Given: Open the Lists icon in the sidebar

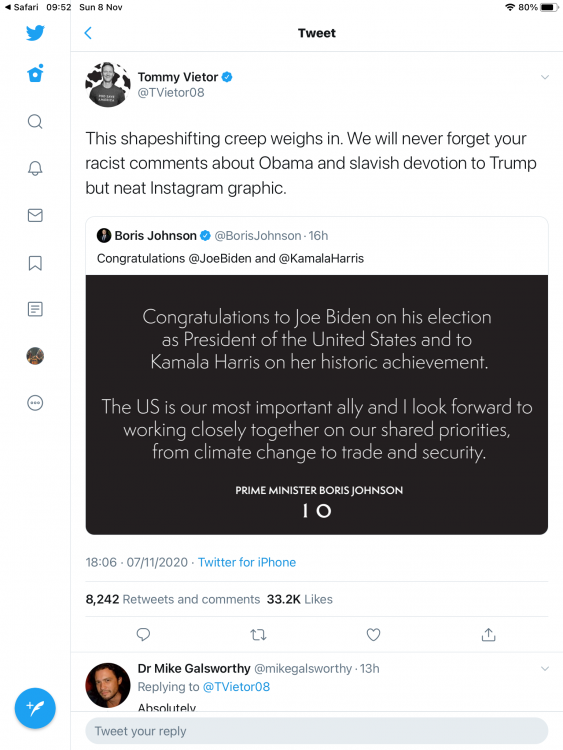Looking at the screenshot, I should [x=35, y=309].
